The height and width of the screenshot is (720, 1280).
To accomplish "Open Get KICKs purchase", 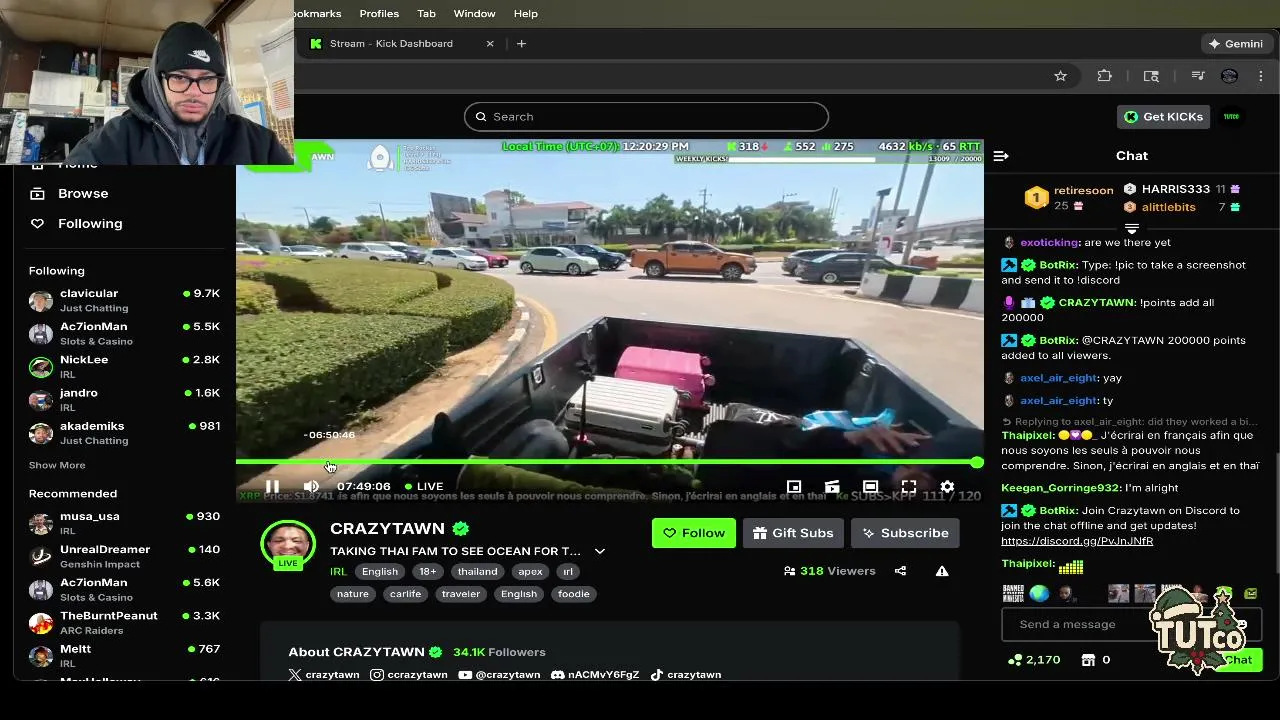I will [x=1164, y=116].
